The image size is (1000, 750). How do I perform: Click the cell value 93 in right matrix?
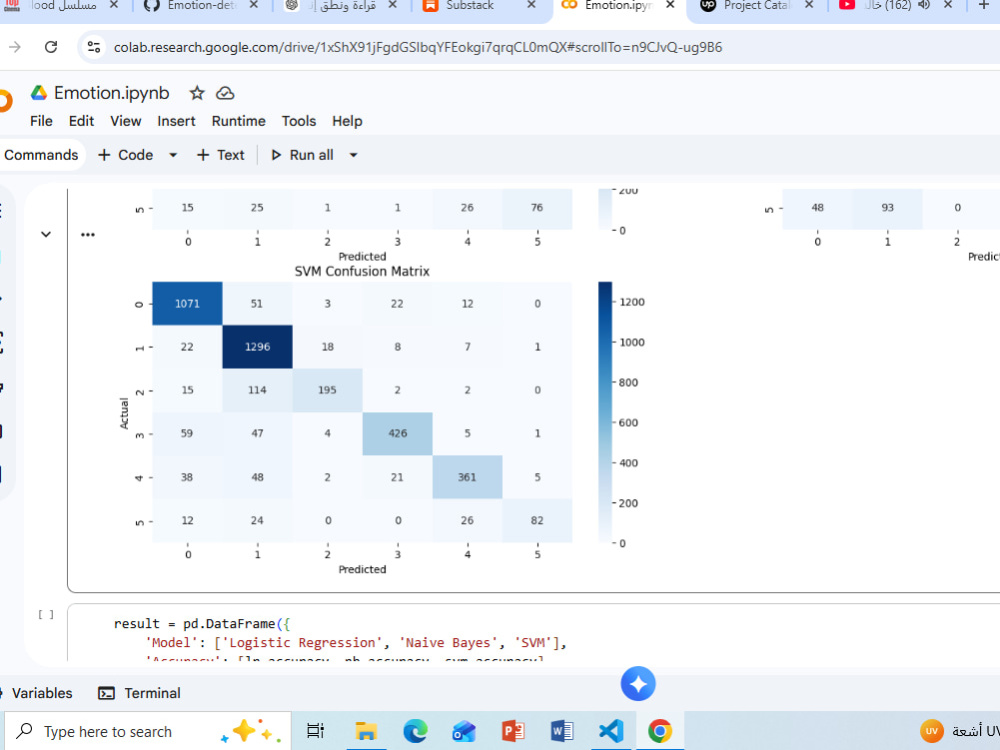pos(887,208)
